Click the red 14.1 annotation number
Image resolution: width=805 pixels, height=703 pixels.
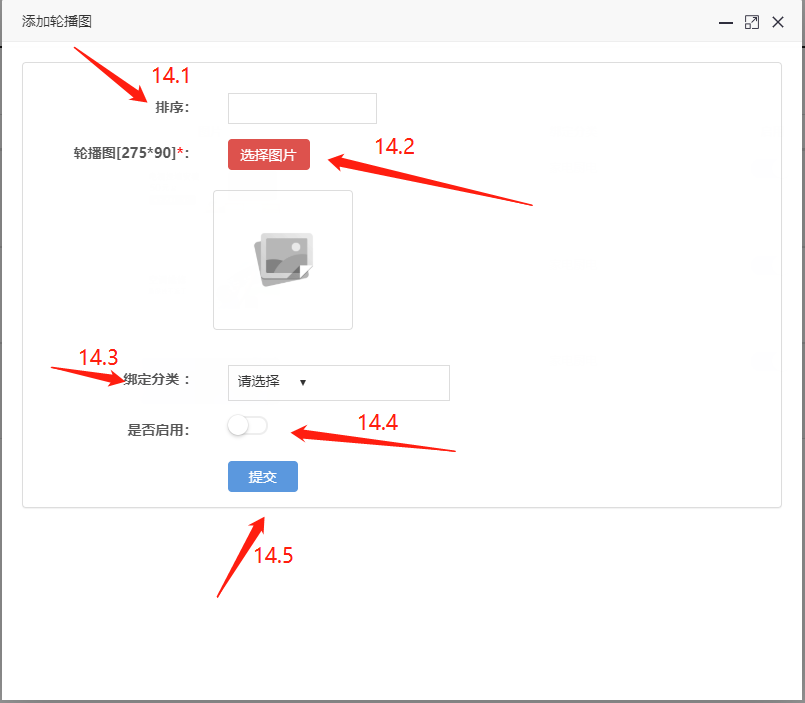point(170,75)
